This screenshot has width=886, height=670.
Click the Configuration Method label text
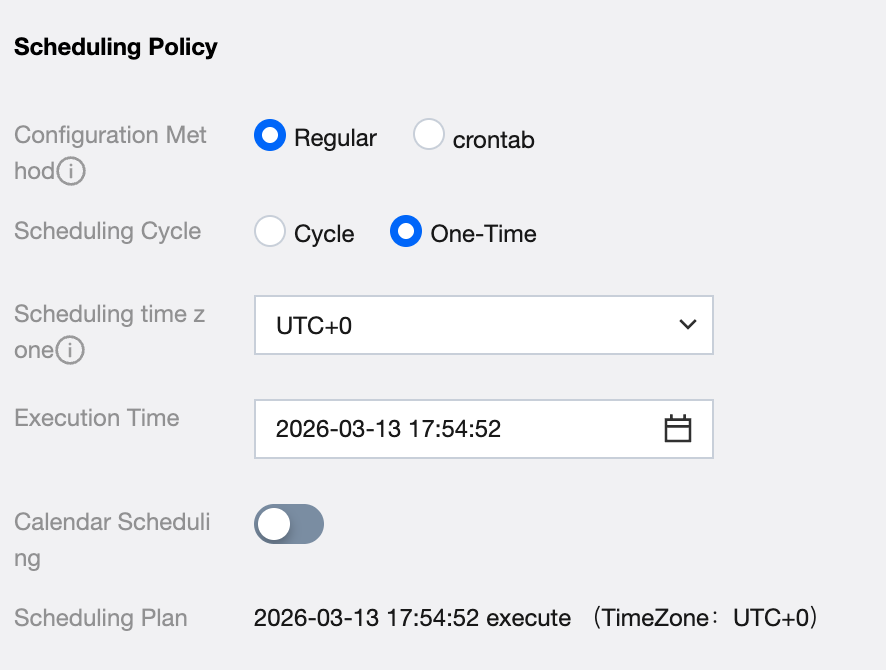click(110, 136)
